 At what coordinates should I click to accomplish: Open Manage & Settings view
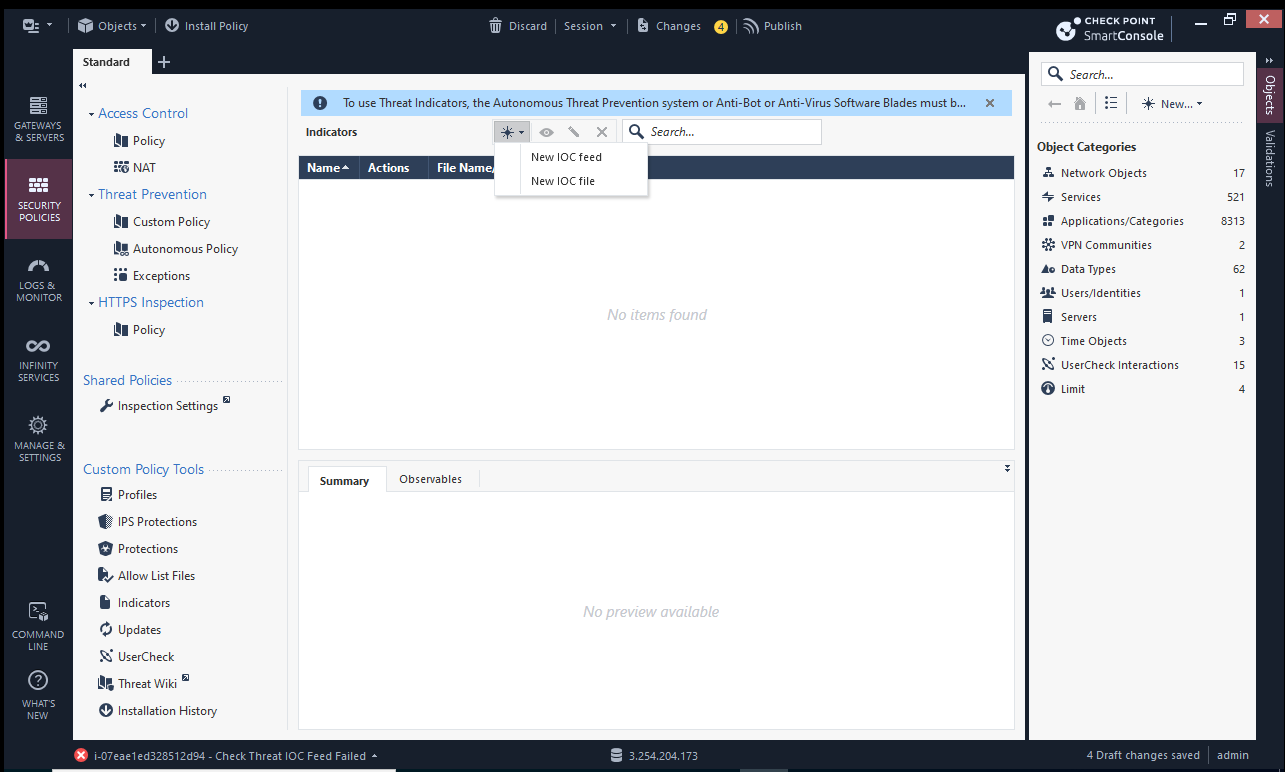[x=38, y=438]
